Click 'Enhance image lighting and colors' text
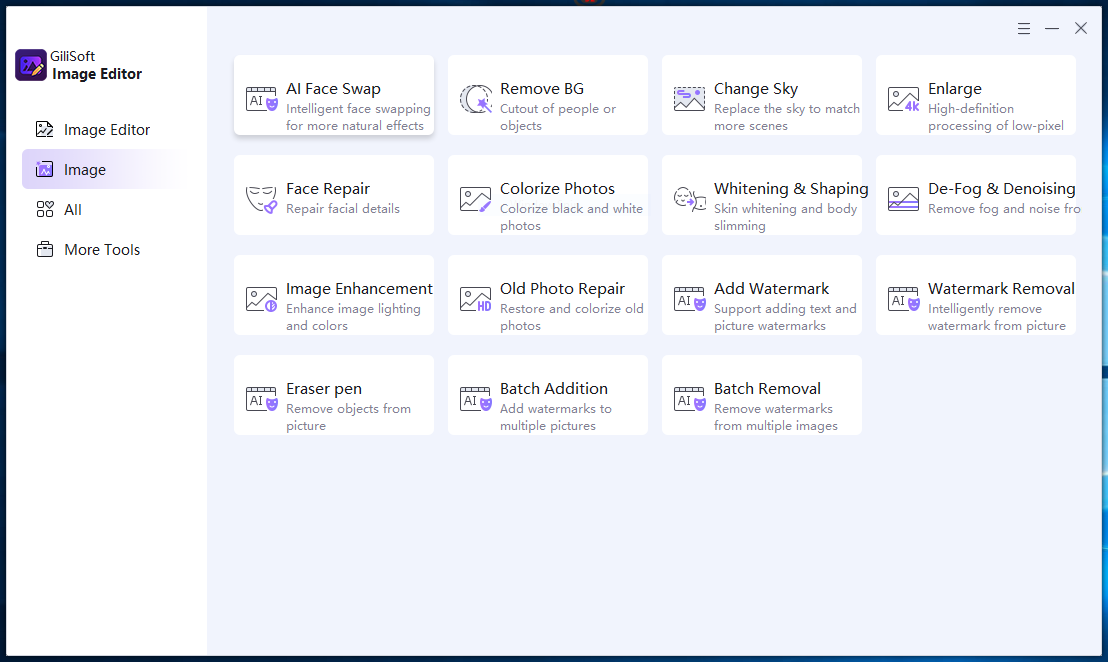 (x=353, y=317)
